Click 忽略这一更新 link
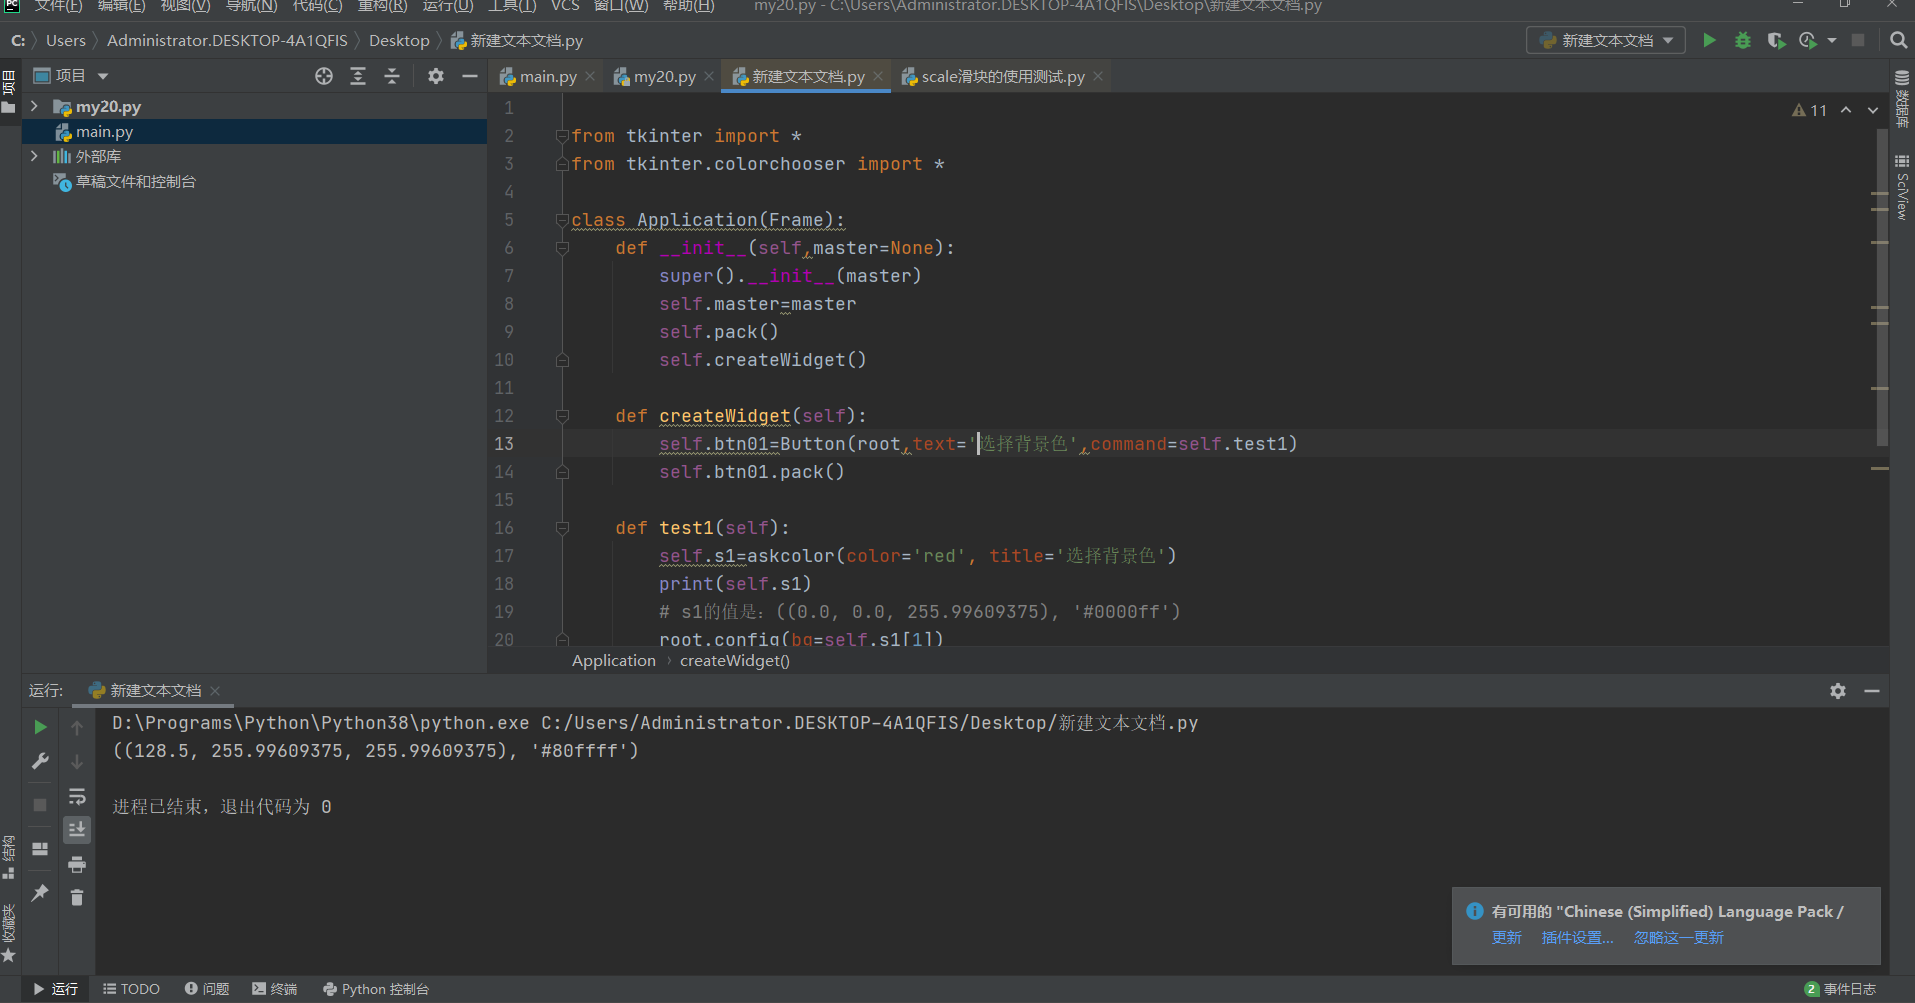The height and width of the screenshot is (1003, 1915). [x=1679, y=938]
